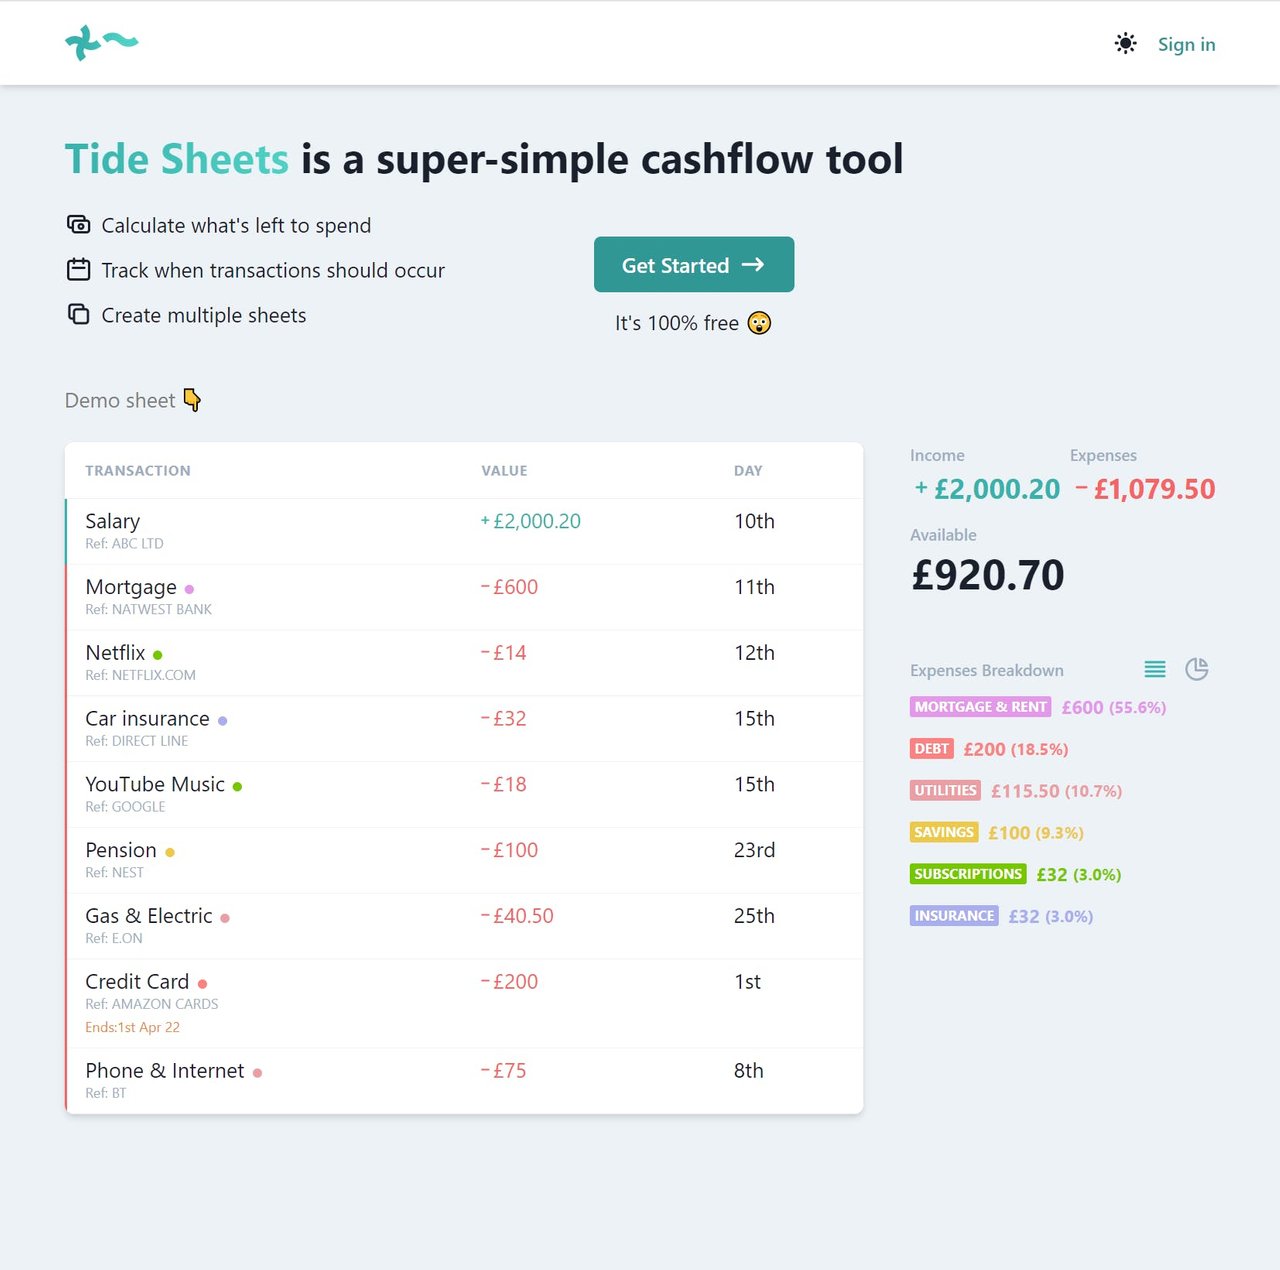Click the Netflix green category dot
Viewport: 1280px width, 1270px height.
pyautogui.click(x=158, y=655)
